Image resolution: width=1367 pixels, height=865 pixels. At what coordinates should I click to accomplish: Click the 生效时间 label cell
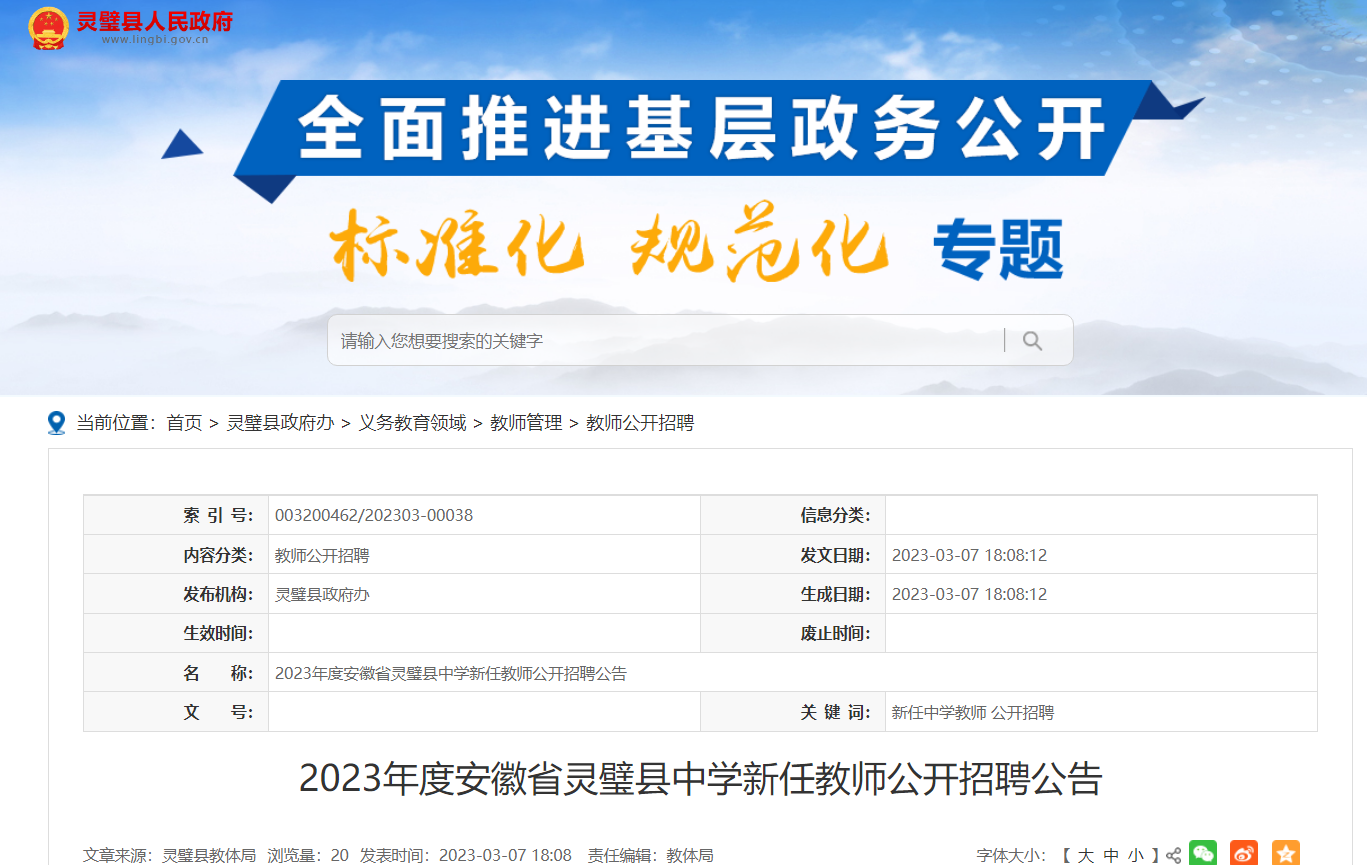[176, 633]
